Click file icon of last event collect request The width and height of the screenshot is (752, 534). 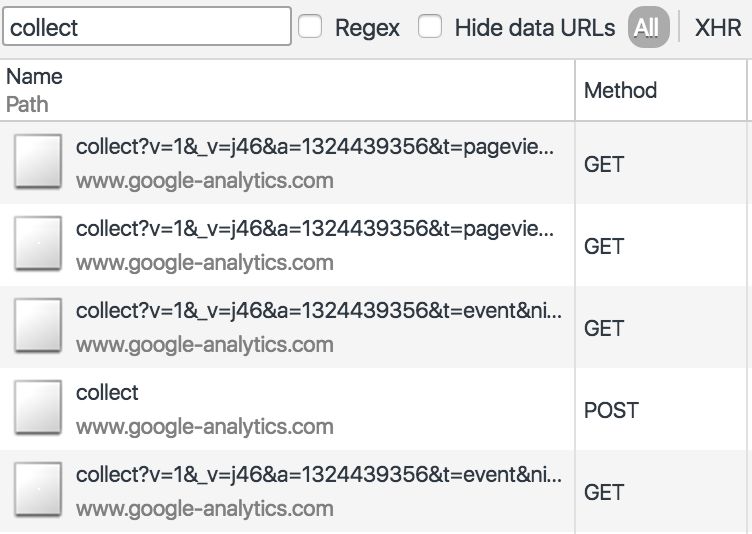tap(38, 489)
